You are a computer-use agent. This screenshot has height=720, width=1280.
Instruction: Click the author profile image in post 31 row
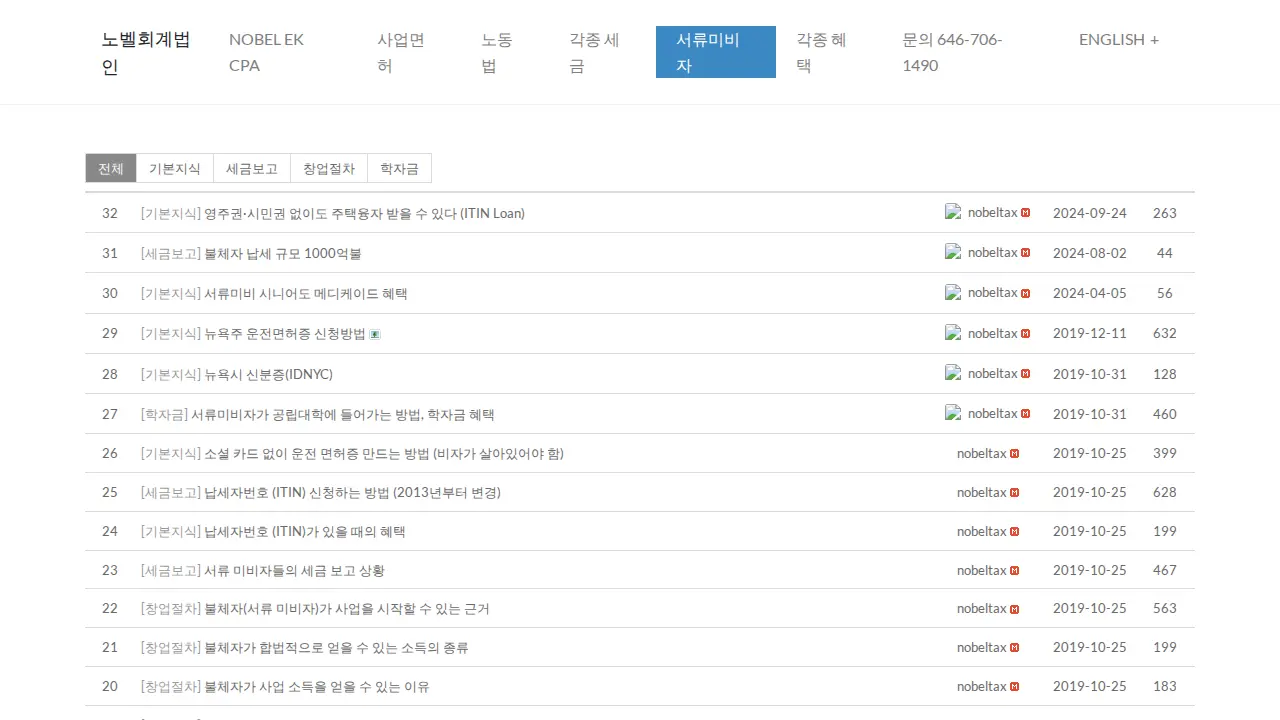click(x=953, y=252)
